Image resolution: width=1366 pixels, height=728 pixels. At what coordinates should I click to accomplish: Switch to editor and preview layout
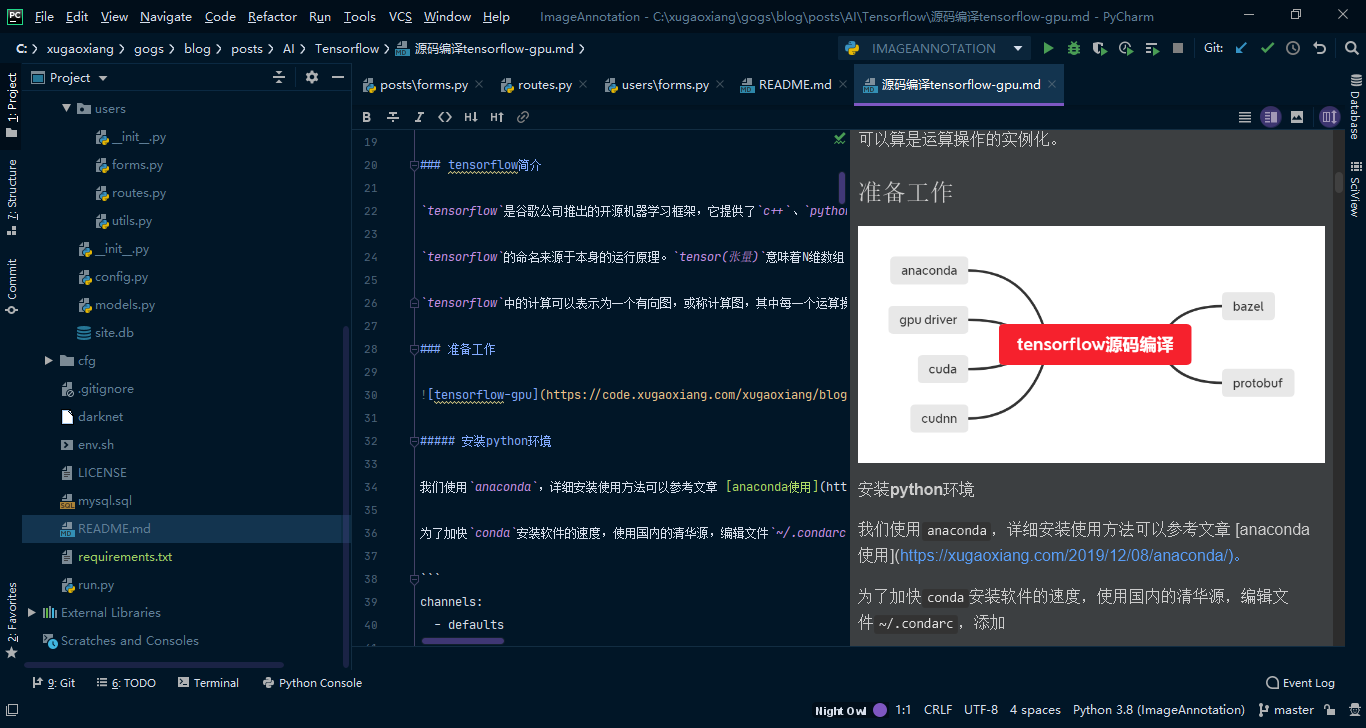[1271, 117]
